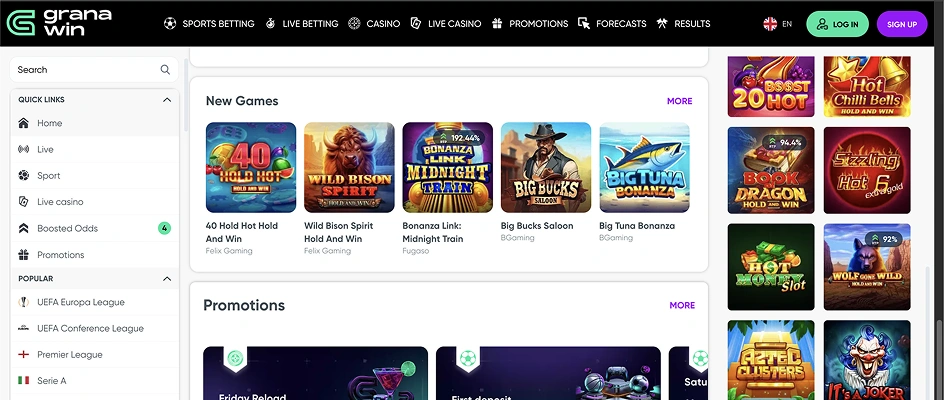Open the 20 Boost Hot game tile
The height and width of the screenshot is (400, 944).
click(x=771, y=87)
